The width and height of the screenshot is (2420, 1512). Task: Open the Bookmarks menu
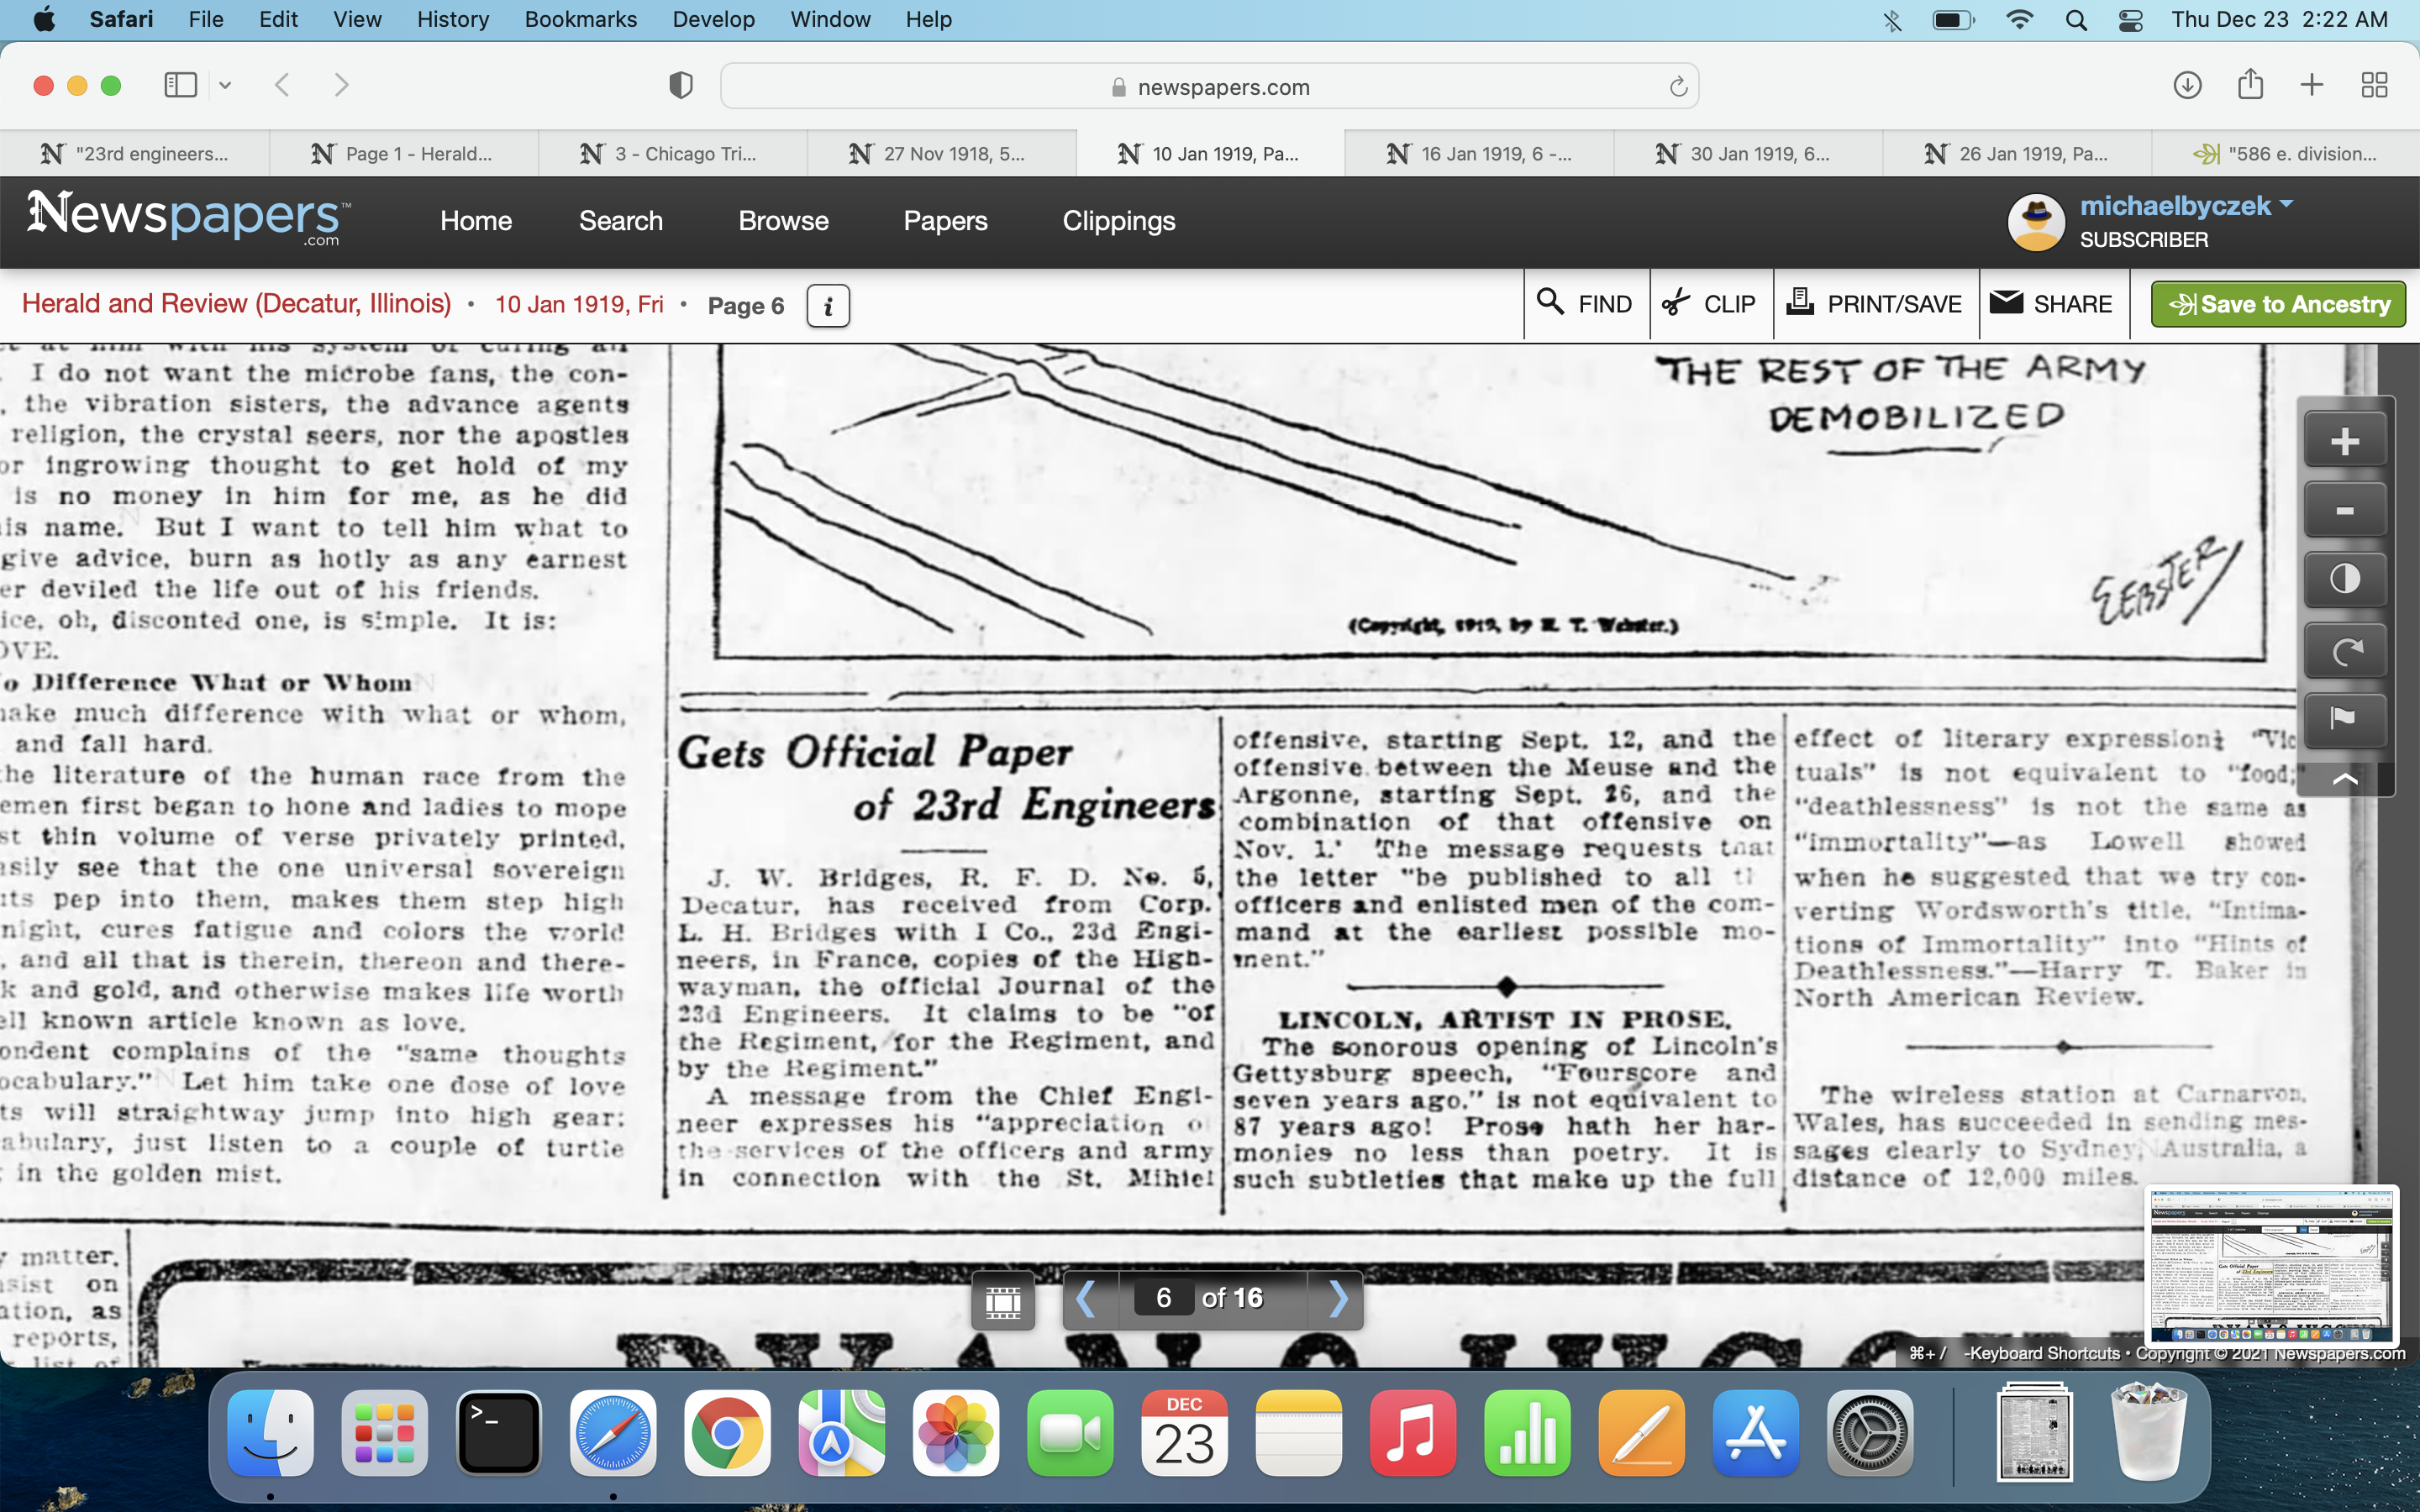[580, 19]
